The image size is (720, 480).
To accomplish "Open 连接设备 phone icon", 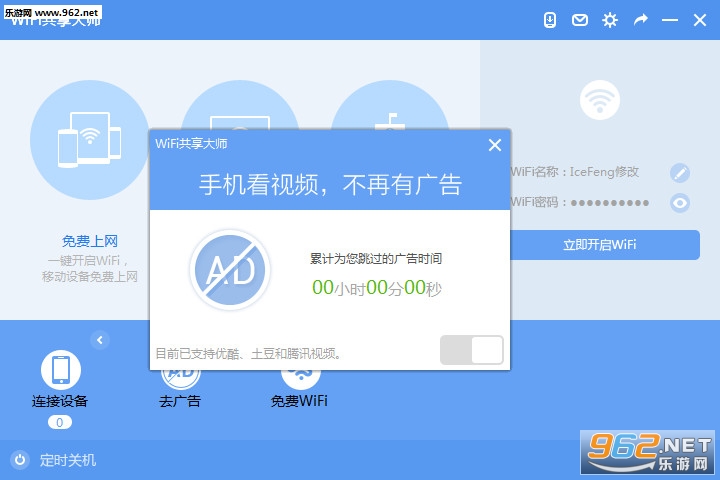I will [x=61, y=370].
